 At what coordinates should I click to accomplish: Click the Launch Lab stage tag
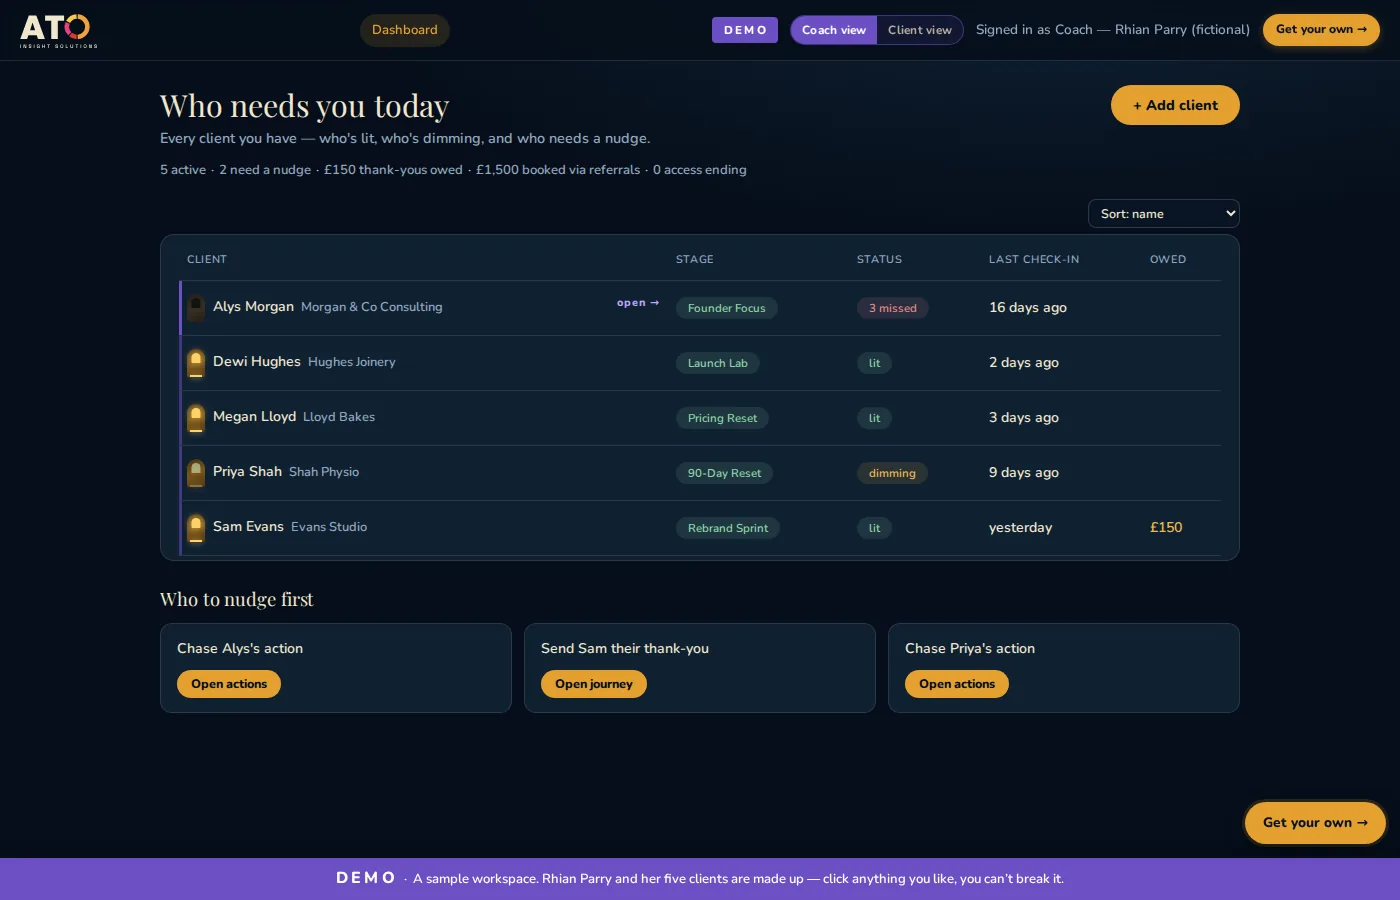(718, 363)
